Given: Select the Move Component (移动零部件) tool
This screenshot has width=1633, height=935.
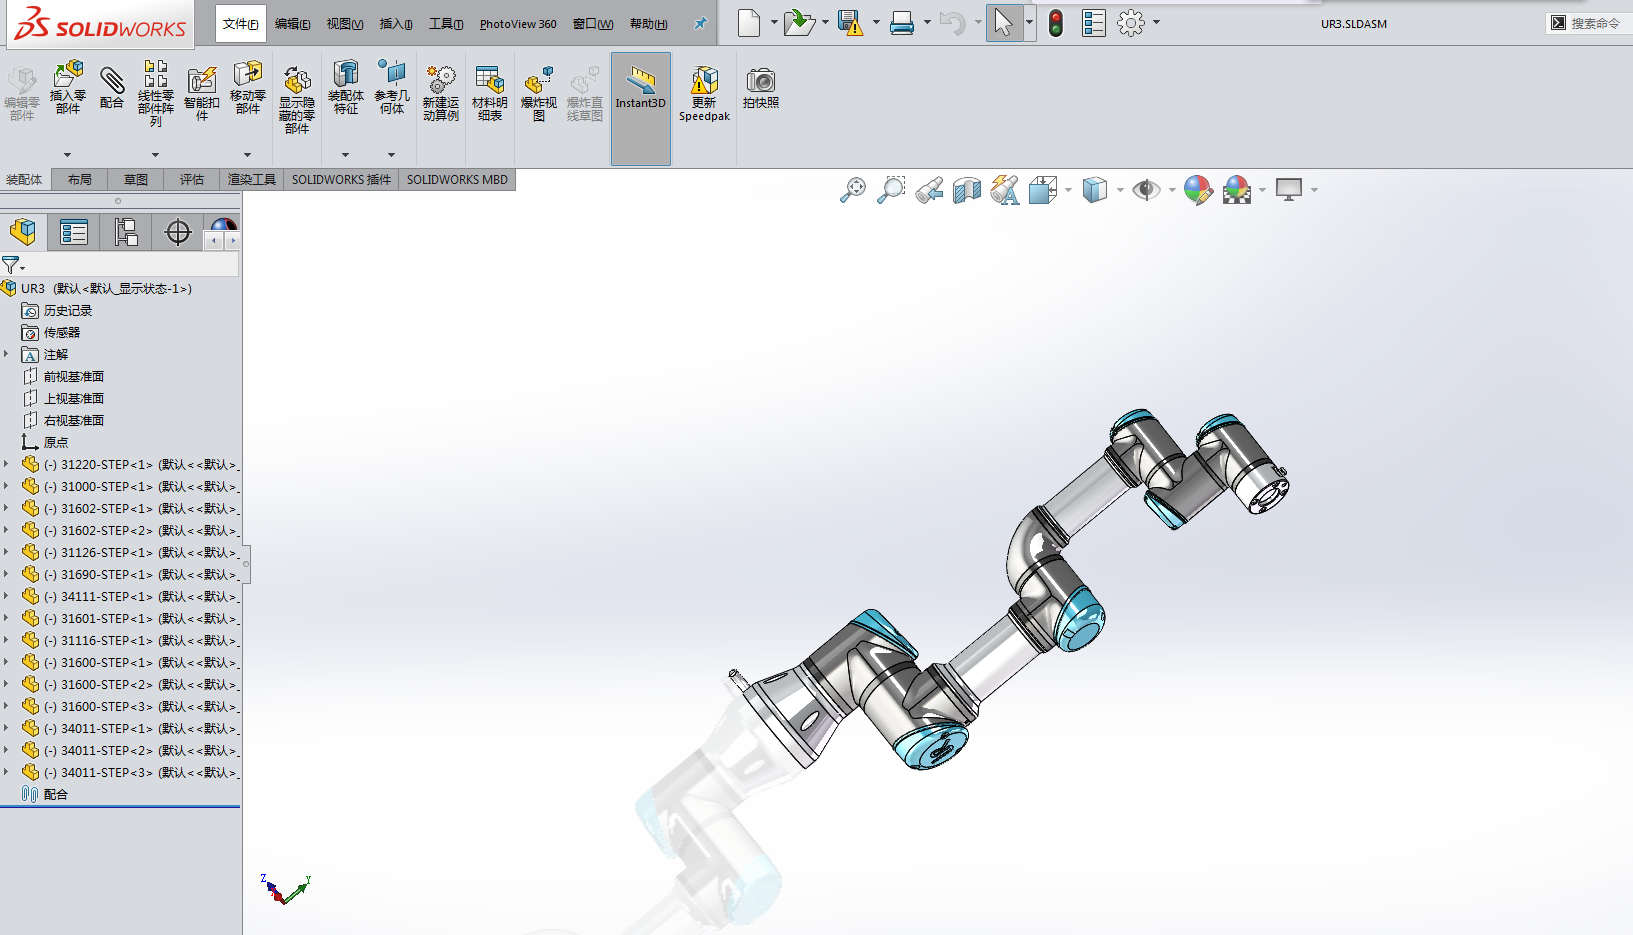Looking at the screenshot, I should click(x=247, y=88).
